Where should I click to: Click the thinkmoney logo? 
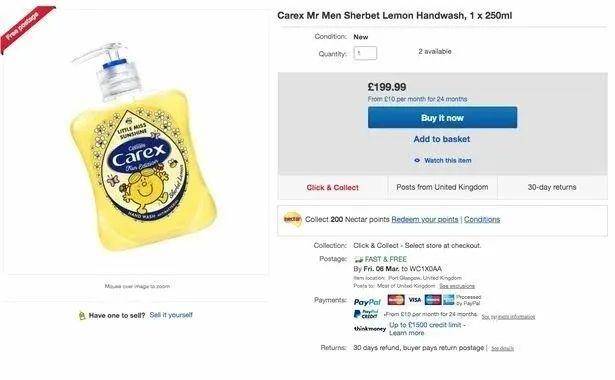tap(369, 329)
